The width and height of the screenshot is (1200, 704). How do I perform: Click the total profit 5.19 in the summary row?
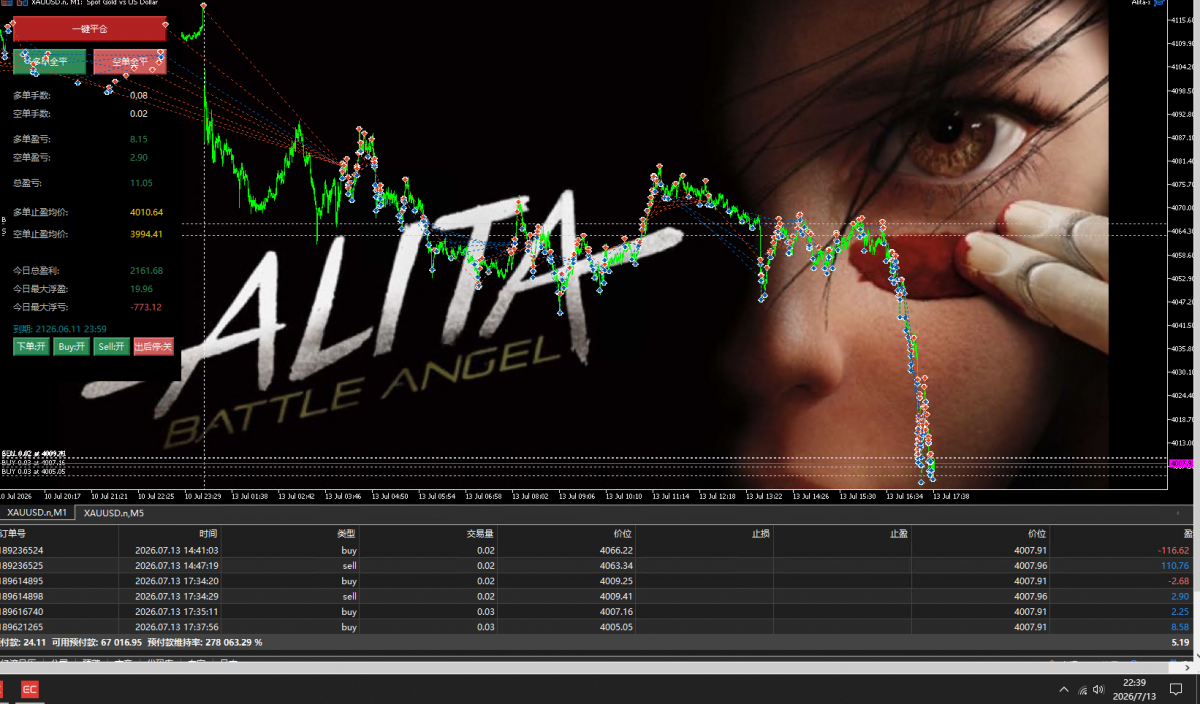(x=1182, y=643)
